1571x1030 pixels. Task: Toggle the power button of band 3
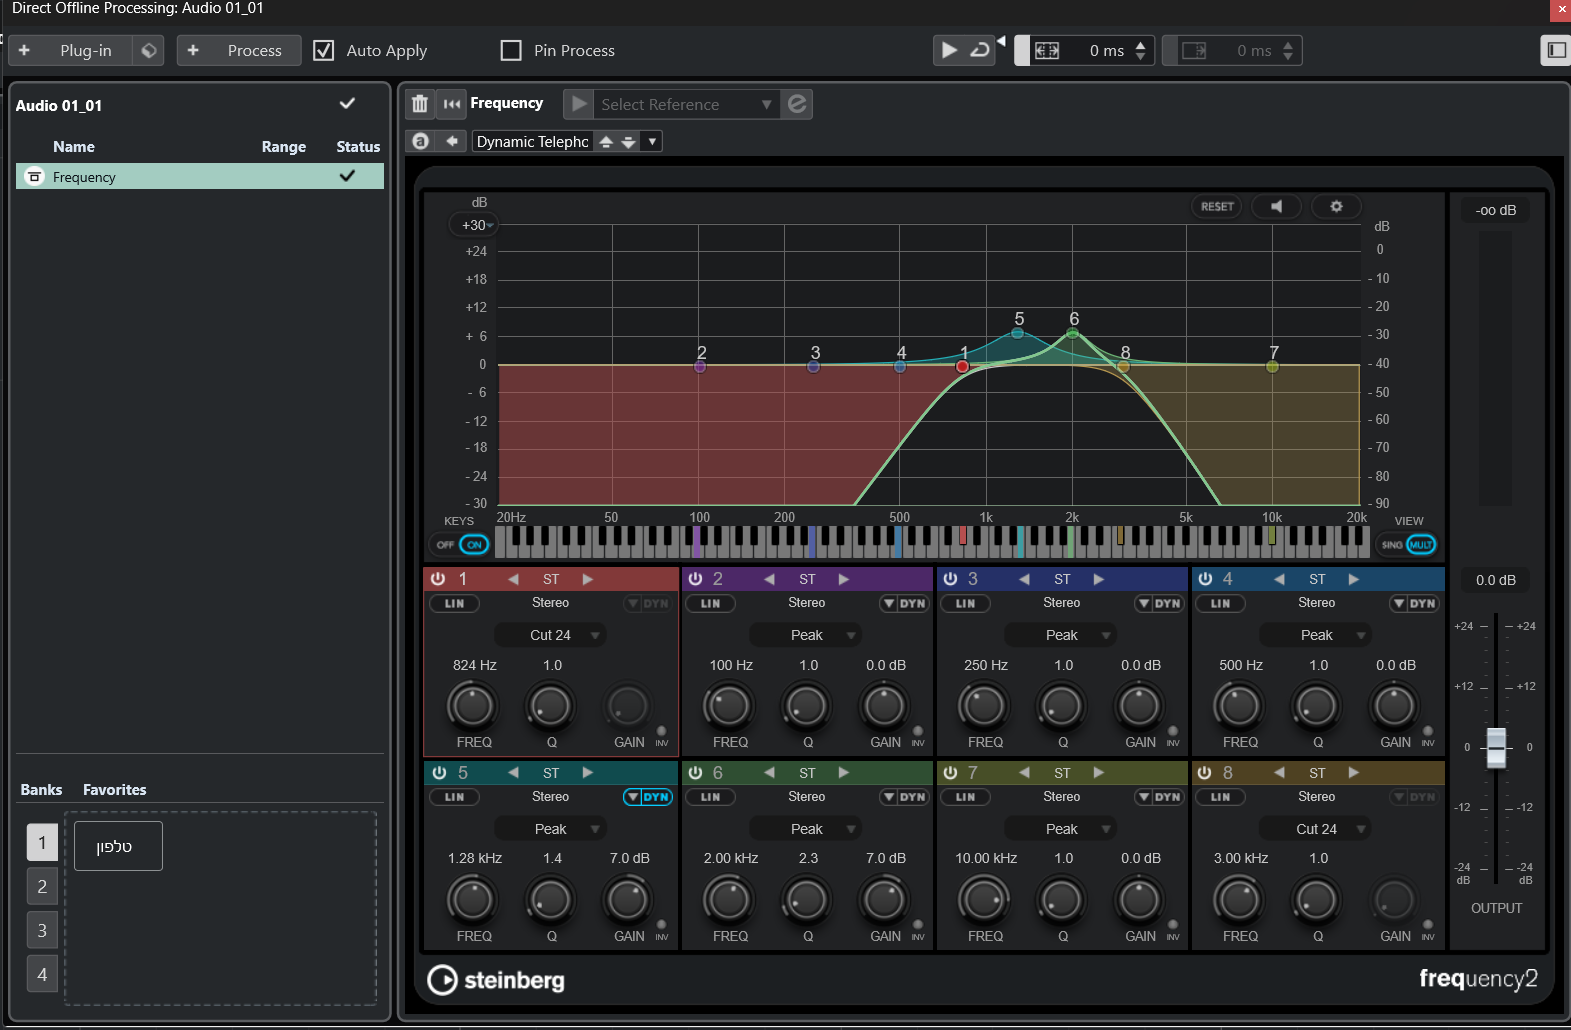950,579
